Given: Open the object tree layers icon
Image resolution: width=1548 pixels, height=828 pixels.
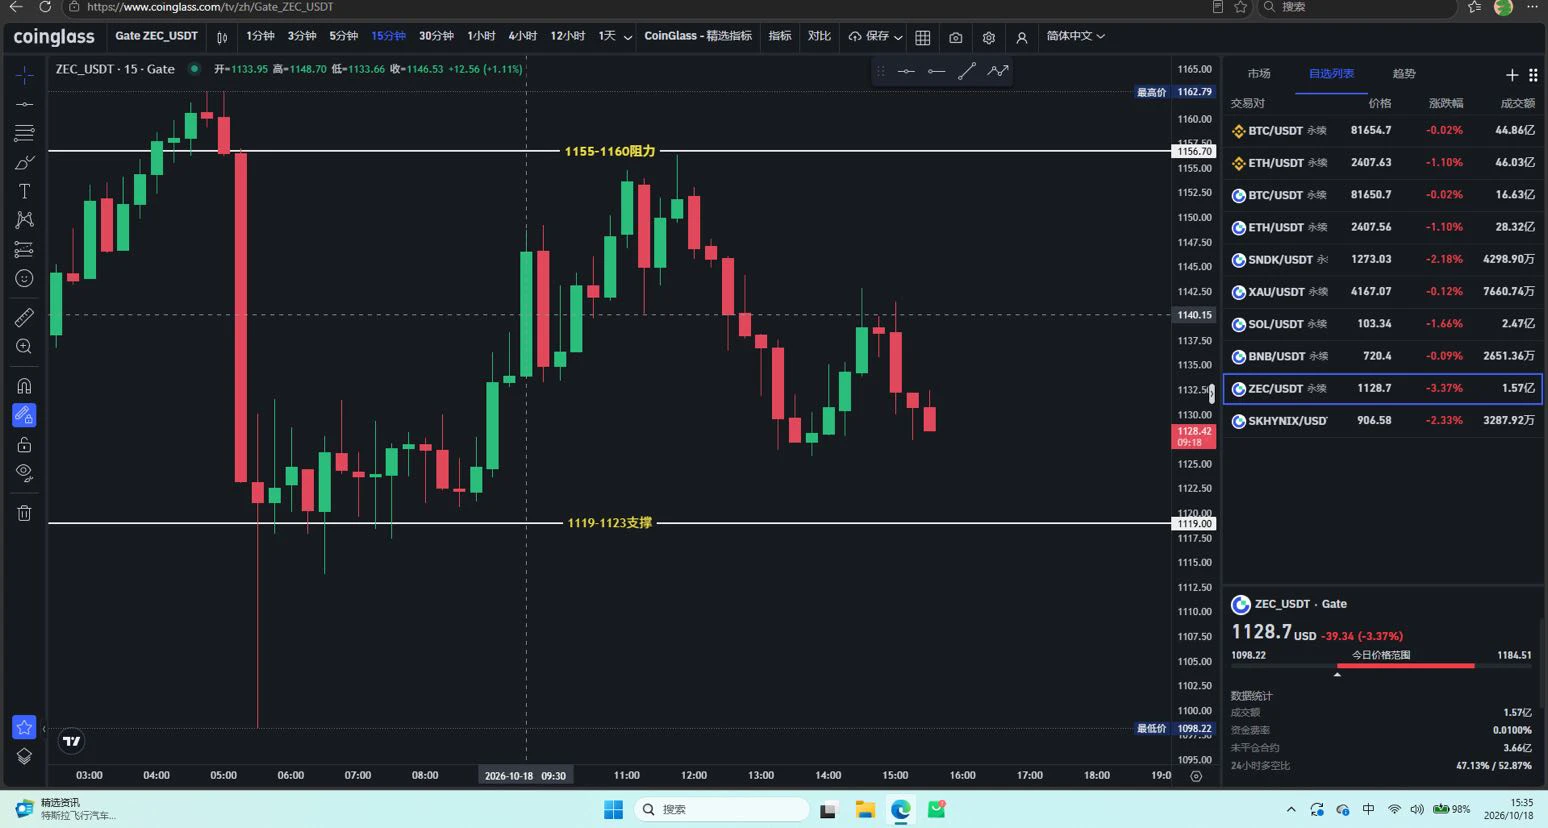Looking at the screenshot, I should point(24,756).
